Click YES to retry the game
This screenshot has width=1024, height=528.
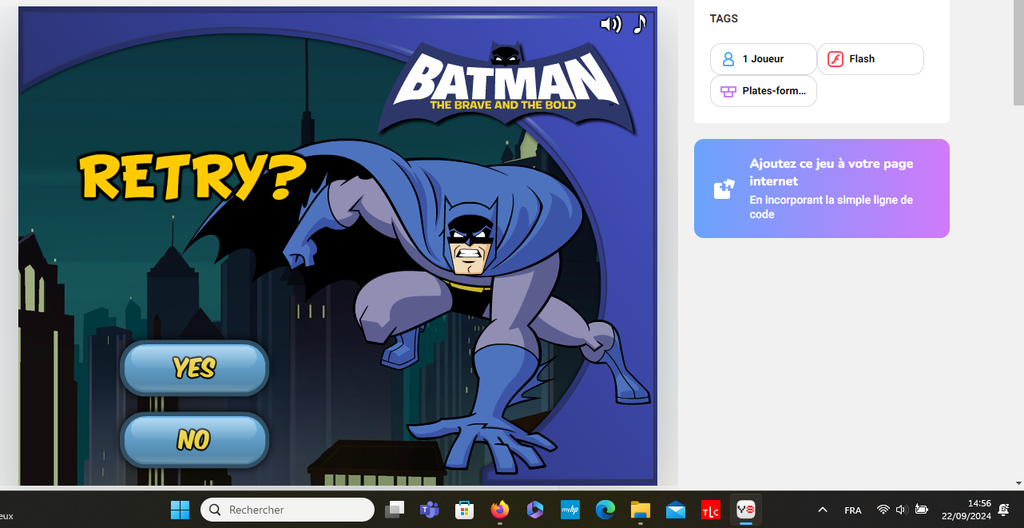195,368
